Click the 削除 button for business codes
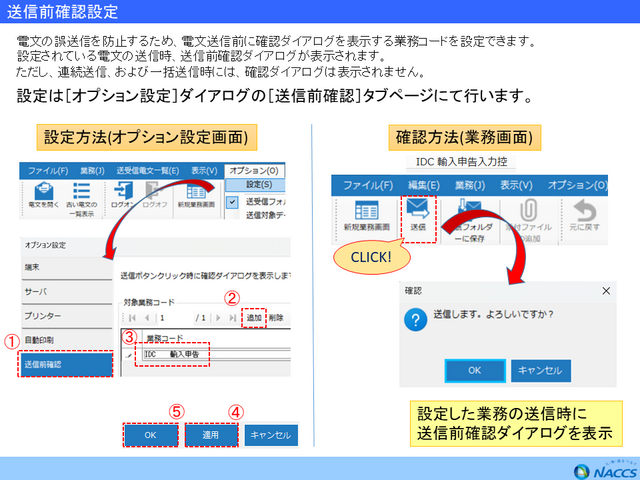The width and height of the screenshot is (640, 480). pyautogui.click(x=276, y=318)
